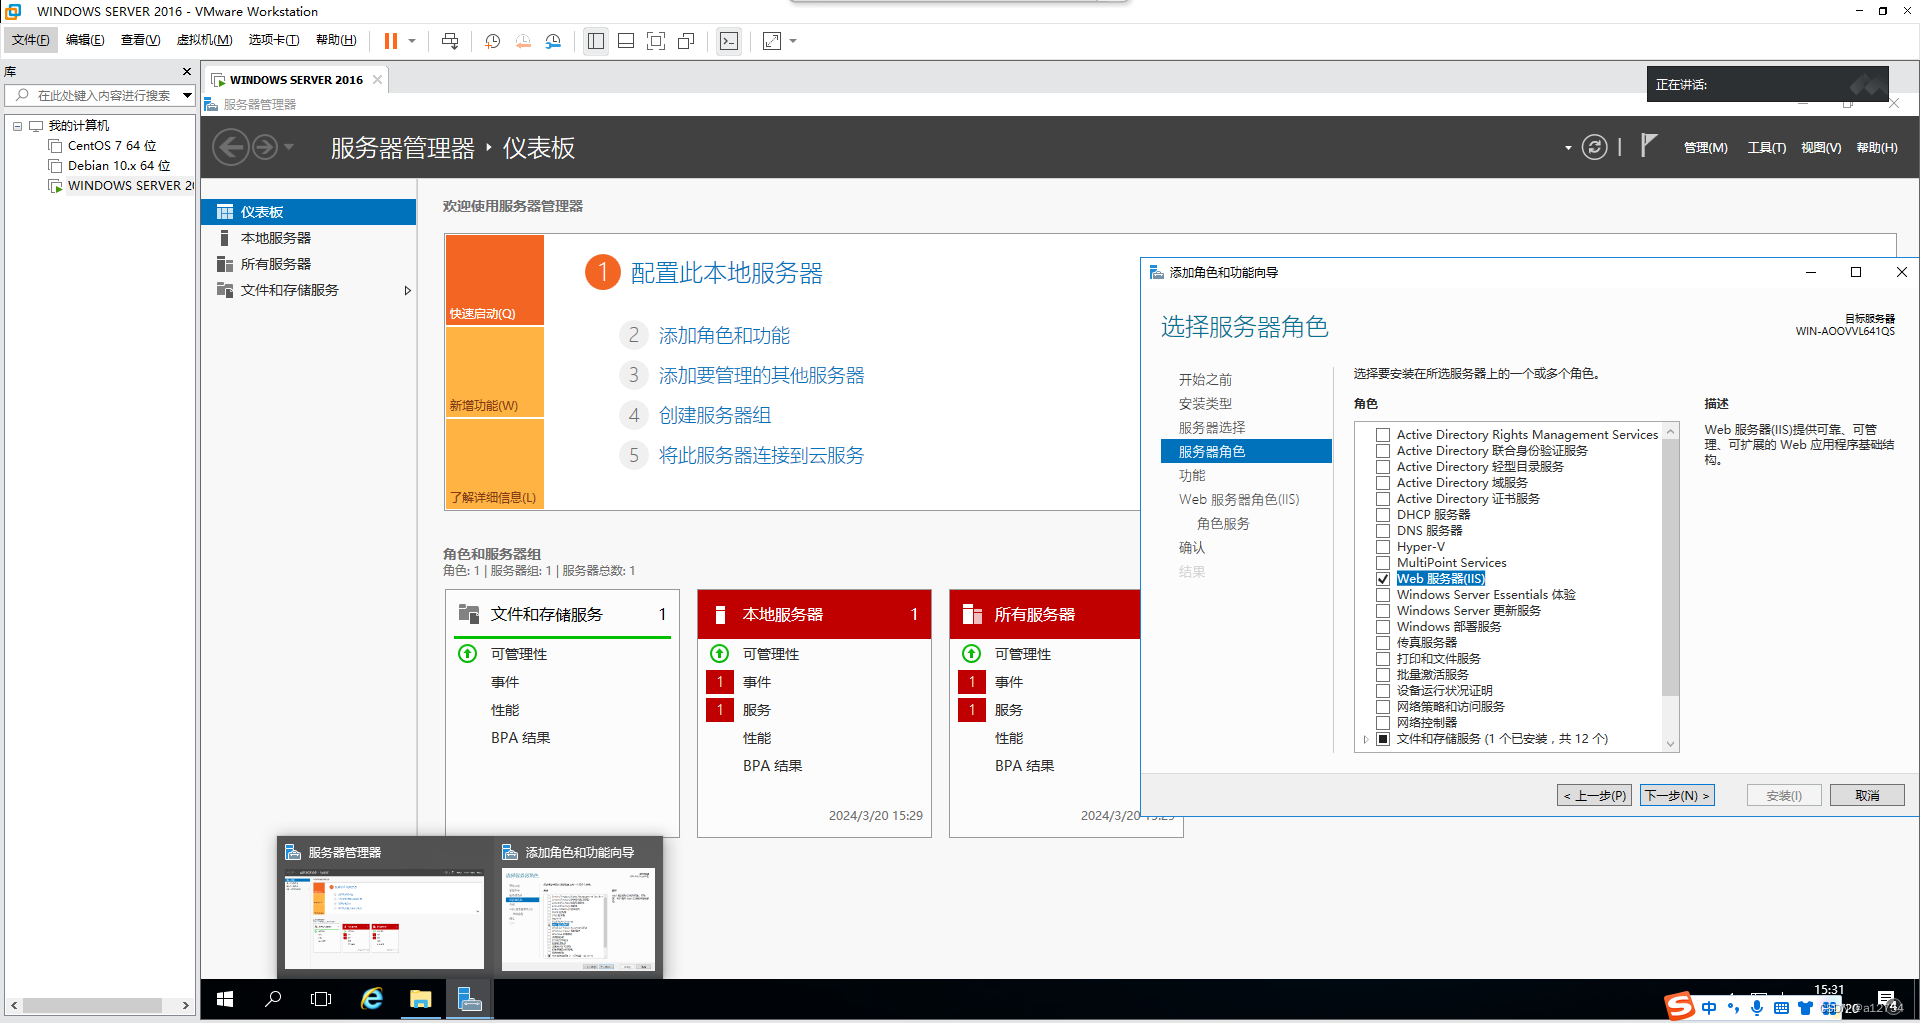Image resolution: width=1920 pixels, height=1023 pixels.
Task: Click the 下一步(N) button
Action: (1677, 795)
